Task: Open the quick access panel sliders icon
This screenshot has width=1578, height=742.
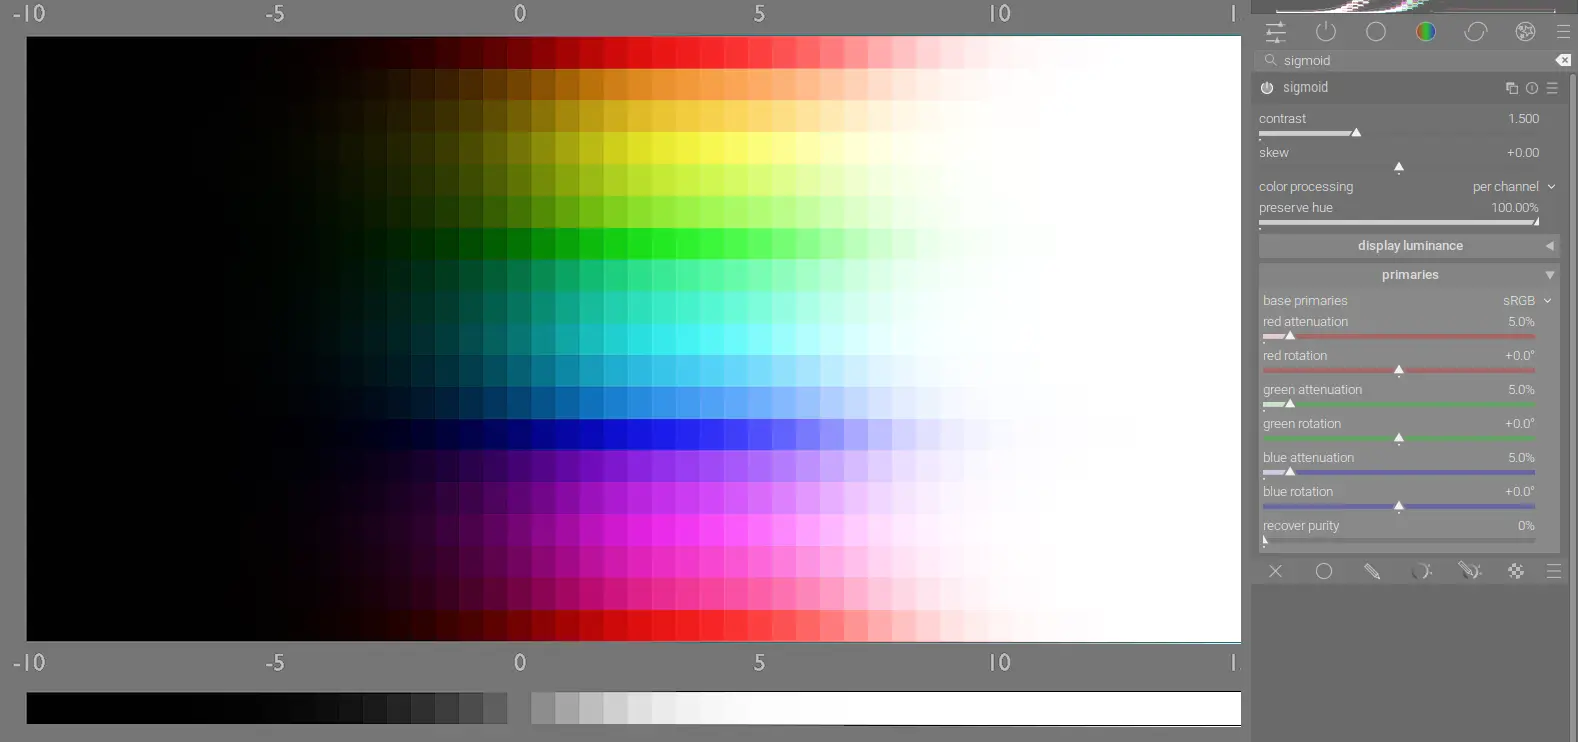Action: (x=1276, y=32)
